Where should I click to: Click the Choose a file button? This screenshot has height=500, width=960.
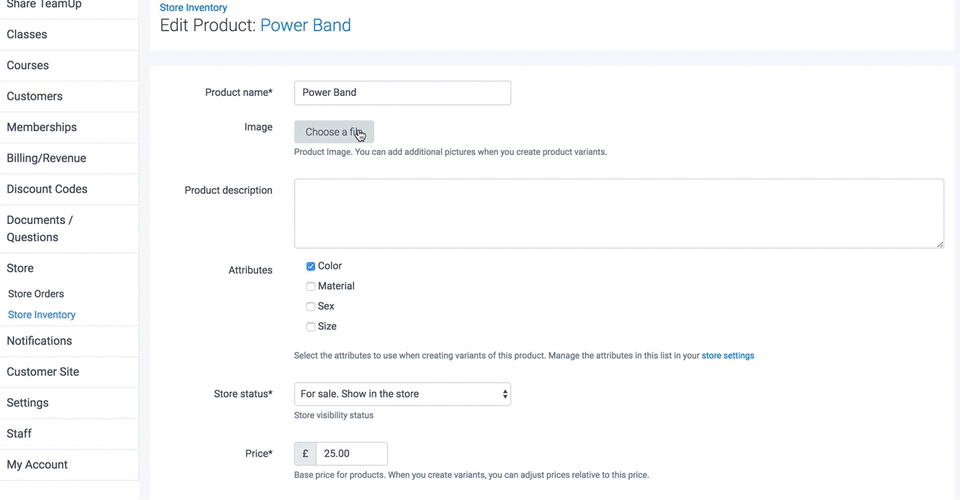pyautogui.click(x=334, y=132)
